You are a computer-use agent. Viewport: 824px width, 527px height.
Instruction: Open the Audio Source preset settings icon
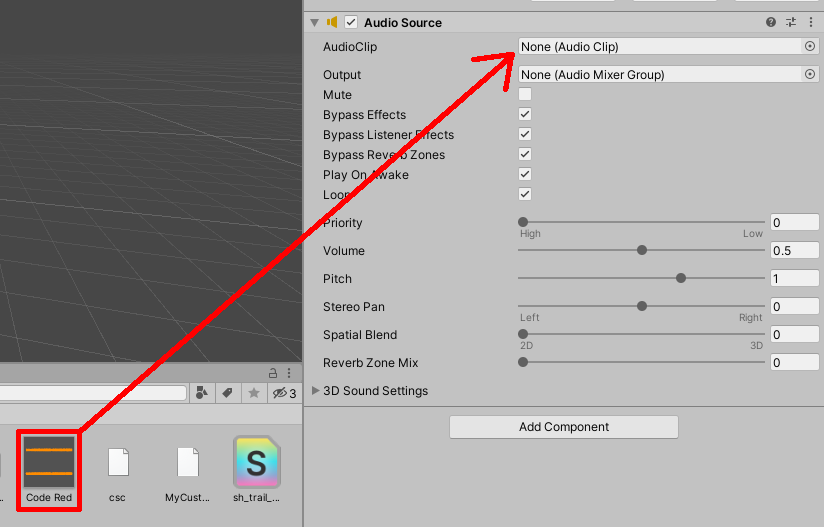coord(791,22)
